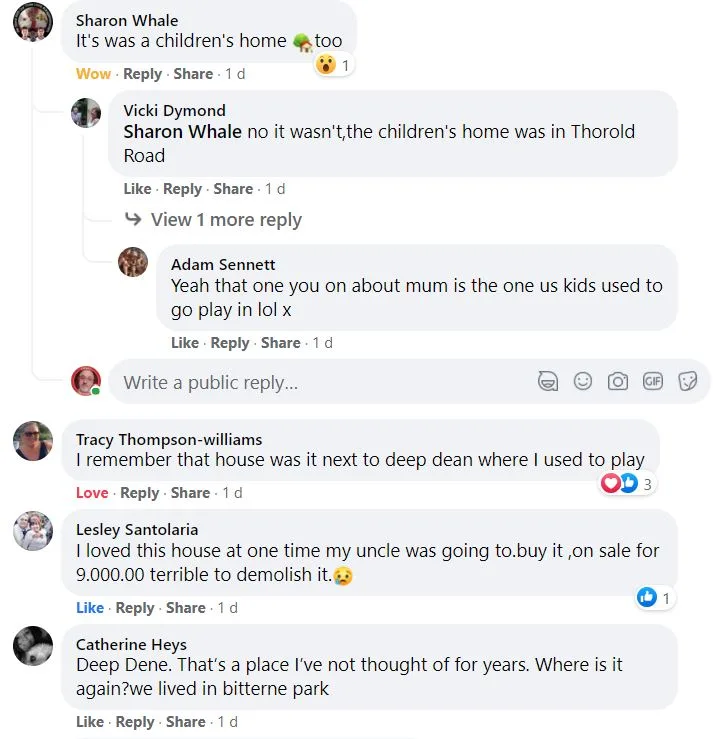View the wow reaction on Sharon Whale's comment

click(x=333, y=65)
